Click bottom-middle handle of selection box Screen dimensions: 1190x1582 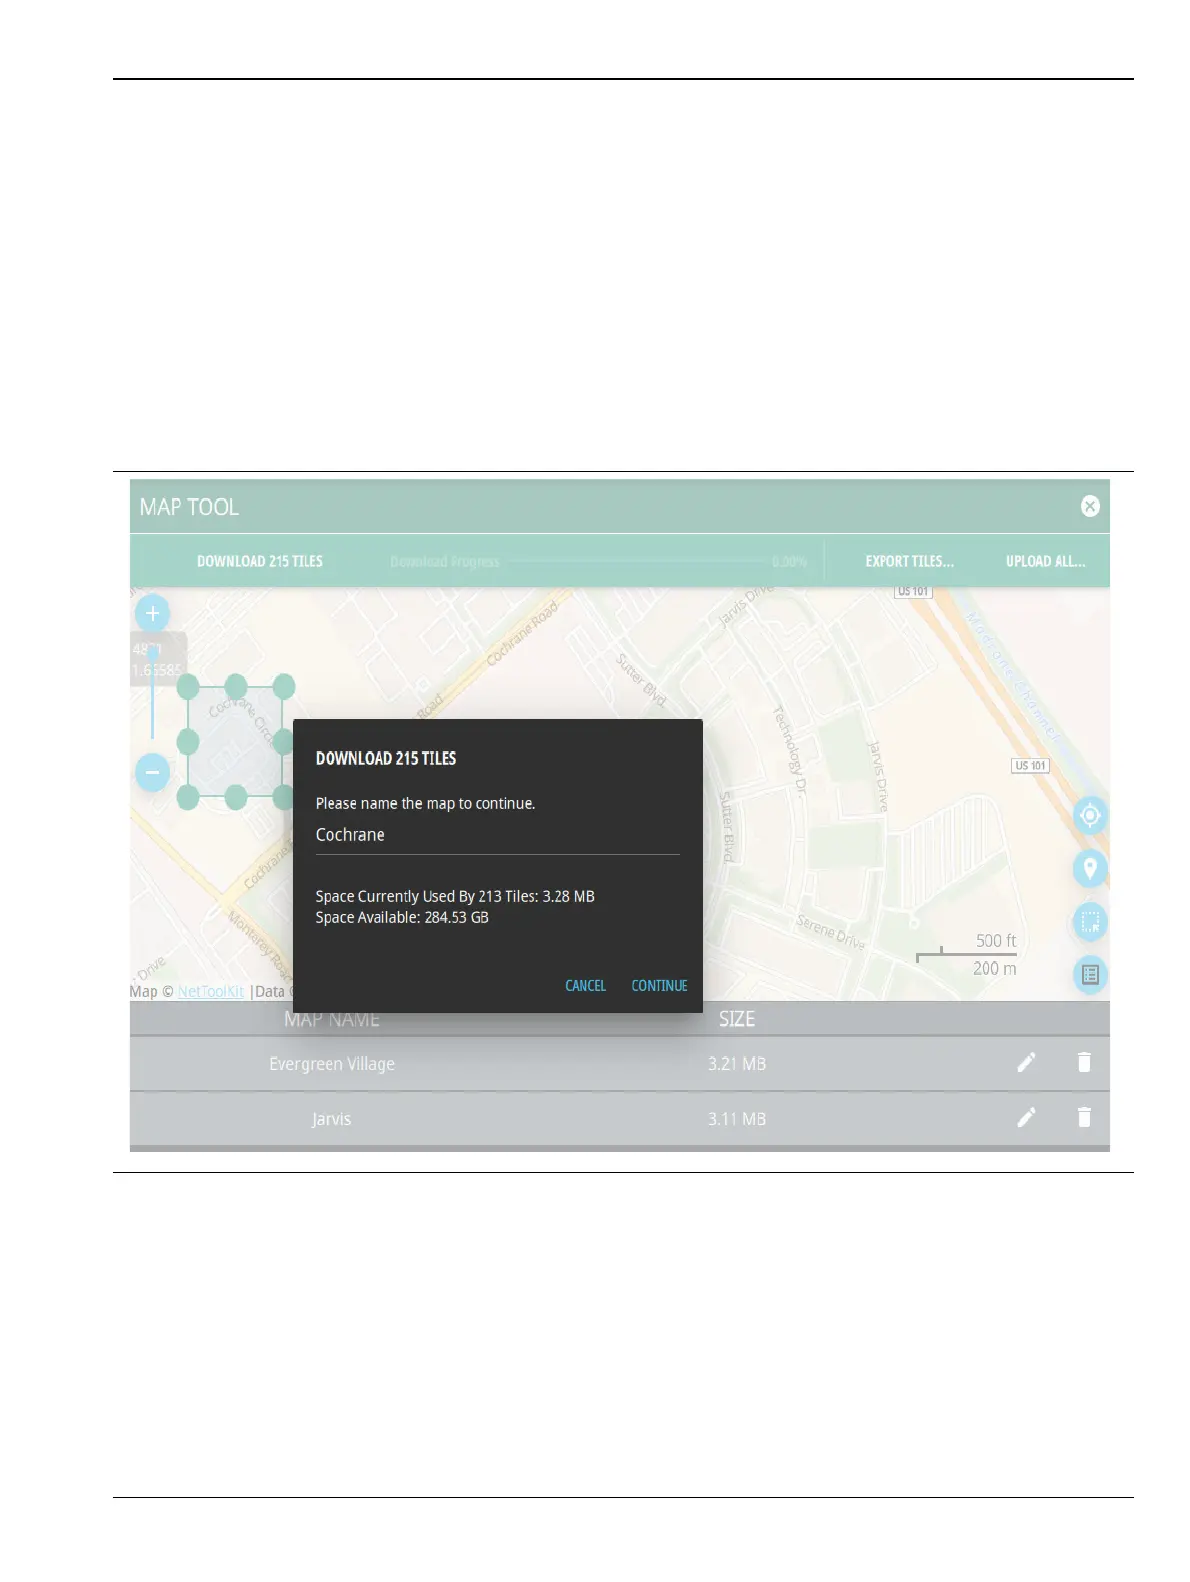point(236,797)
